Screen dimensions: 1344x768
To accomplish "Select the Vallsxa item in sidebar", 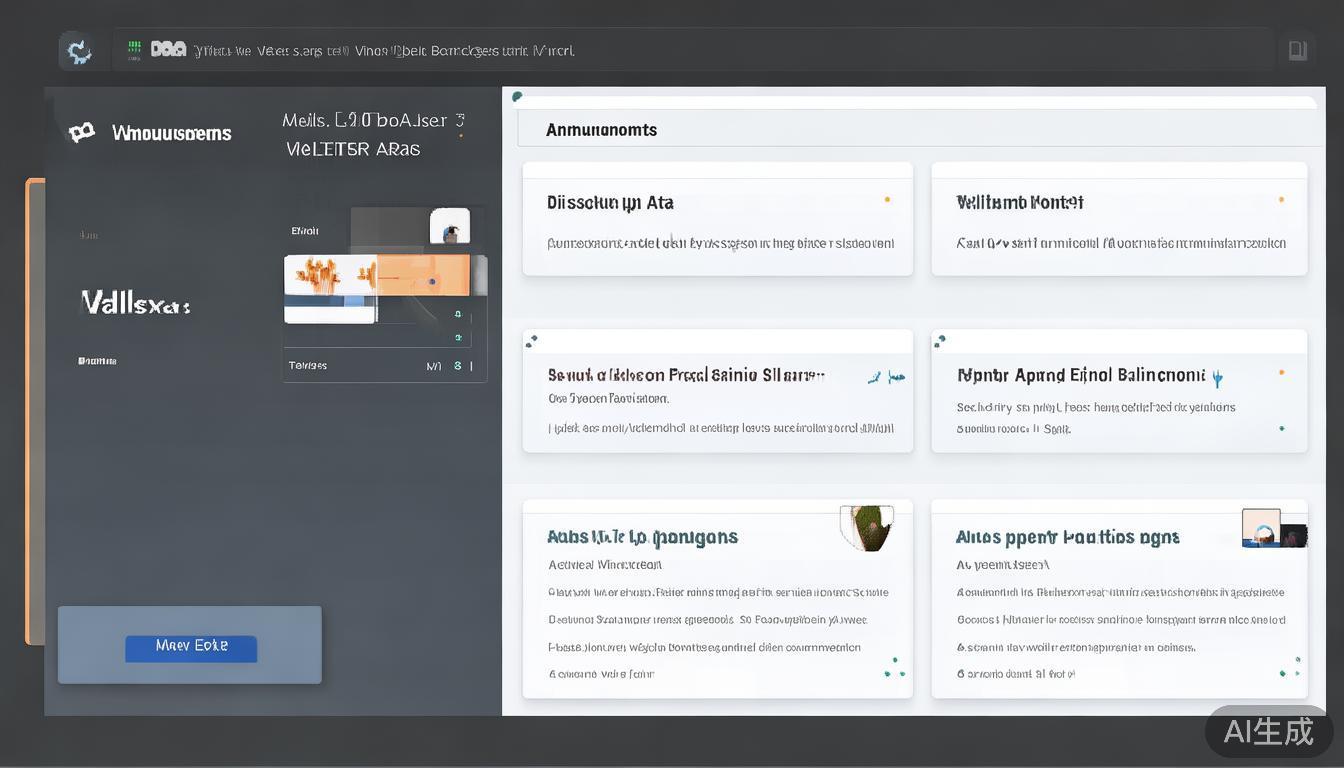I will tap(135, 303).
